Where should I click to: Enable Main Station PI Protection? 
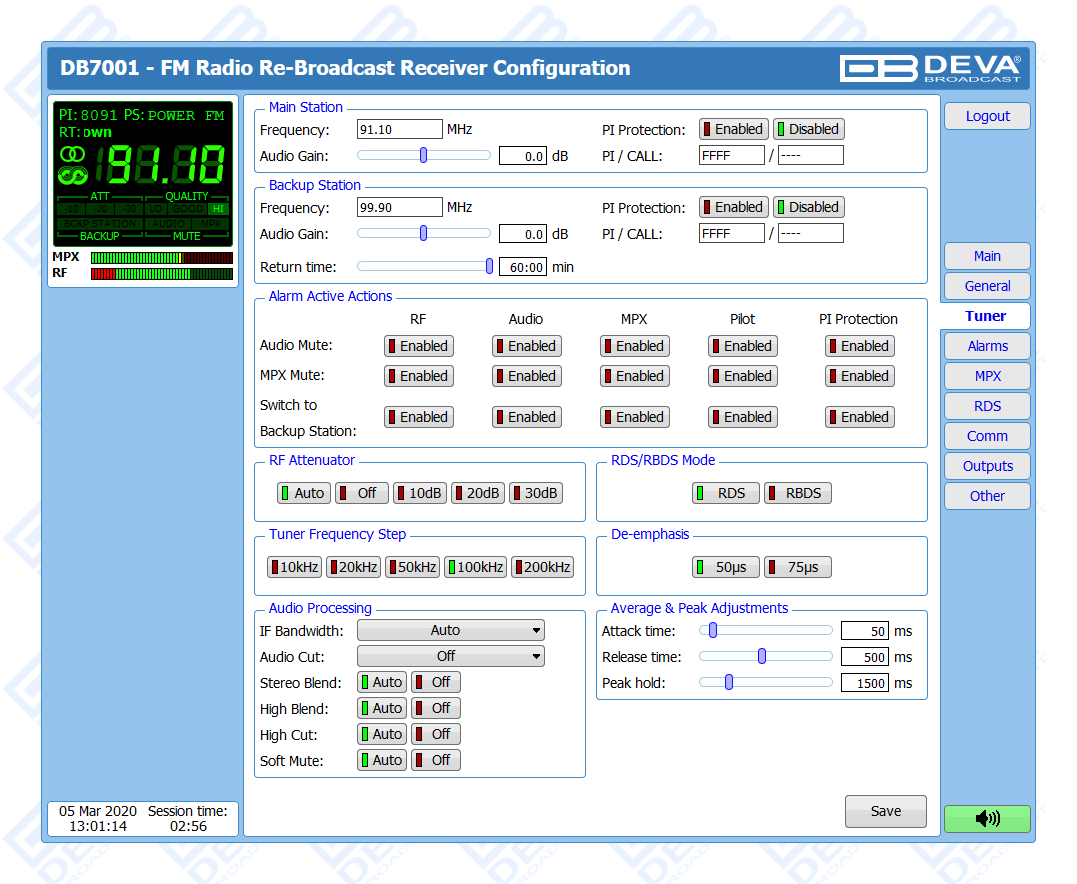click(x=732, y=129)
